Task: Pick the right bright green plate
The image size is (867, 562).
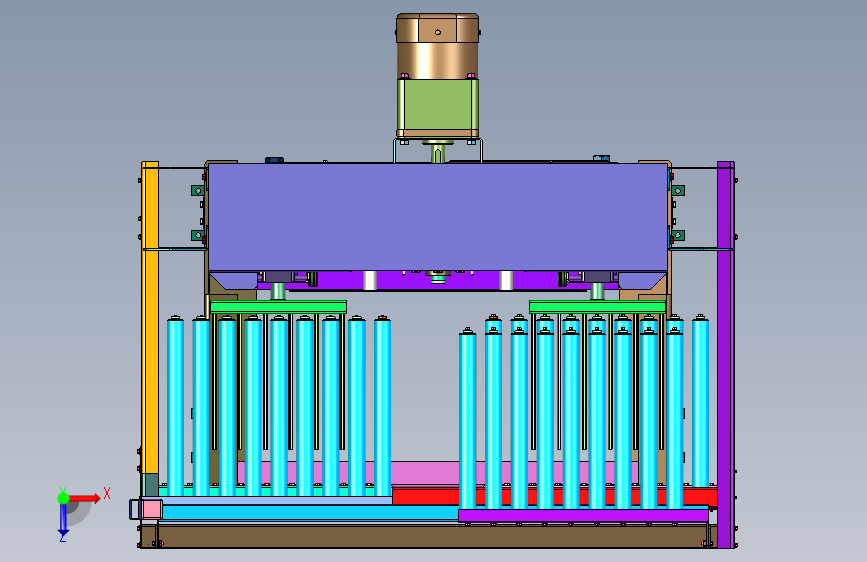Action: coord(597,307)
